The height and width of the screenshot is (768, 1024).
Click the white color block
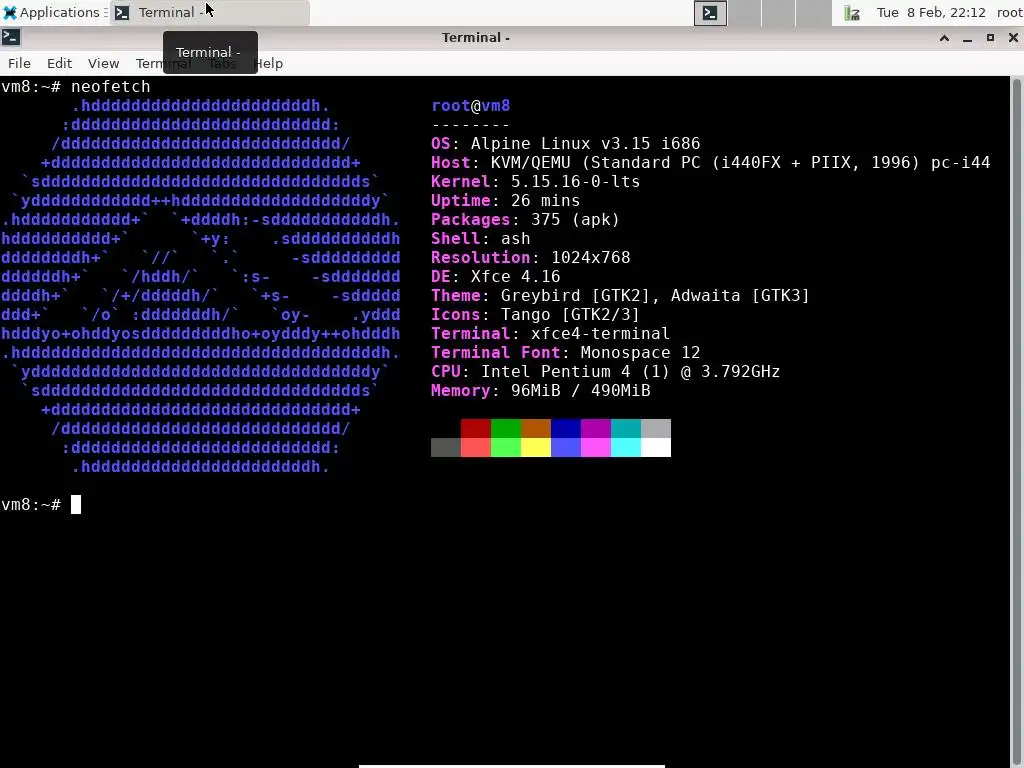(x=656, y=447)
